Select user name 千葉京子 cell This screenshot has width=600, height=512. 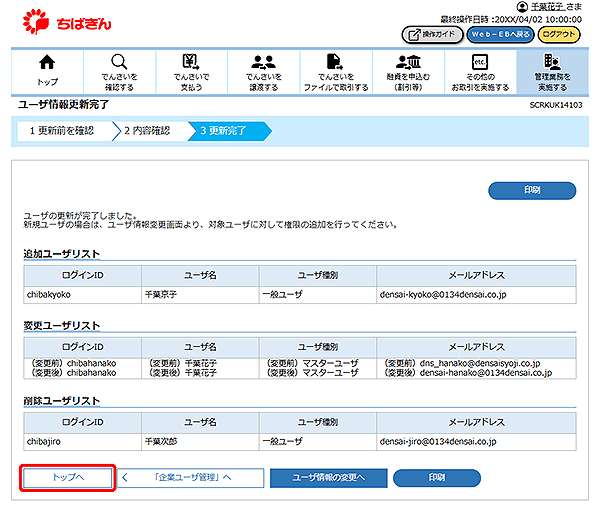pyautogui.click(x=200, y=295)
